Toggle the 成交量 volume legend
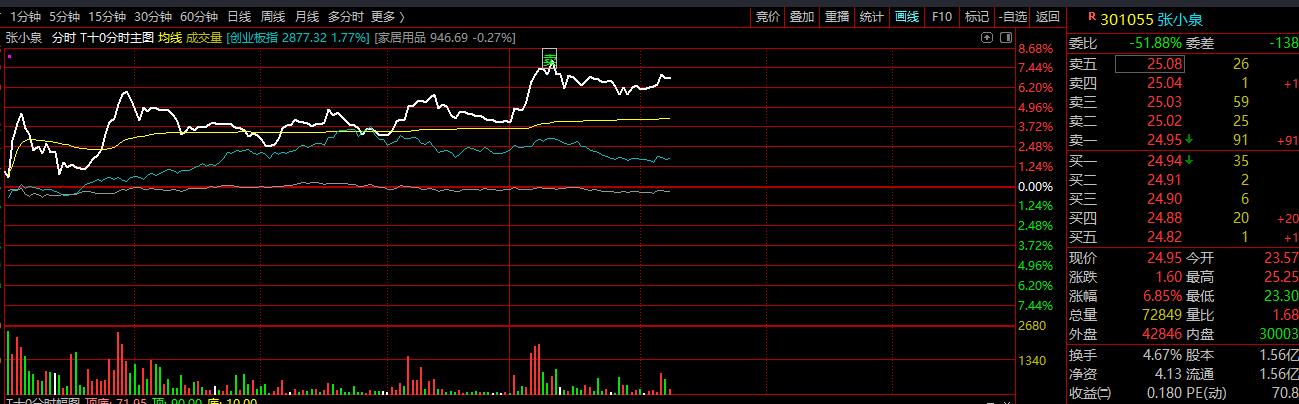Image resolution: width=1299 pixels, height=404 pixels. [x=204, y=37]
